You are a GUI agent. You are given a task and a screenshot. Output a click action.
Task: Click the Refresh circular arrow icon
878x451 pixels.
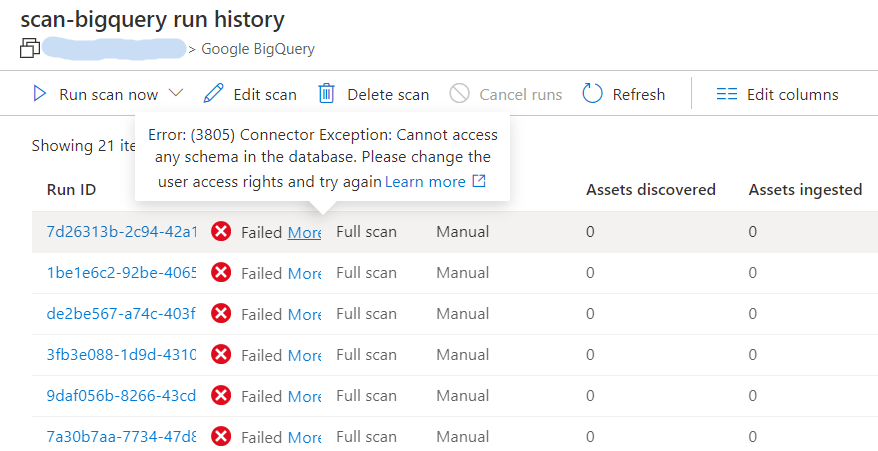click(592, 94)
